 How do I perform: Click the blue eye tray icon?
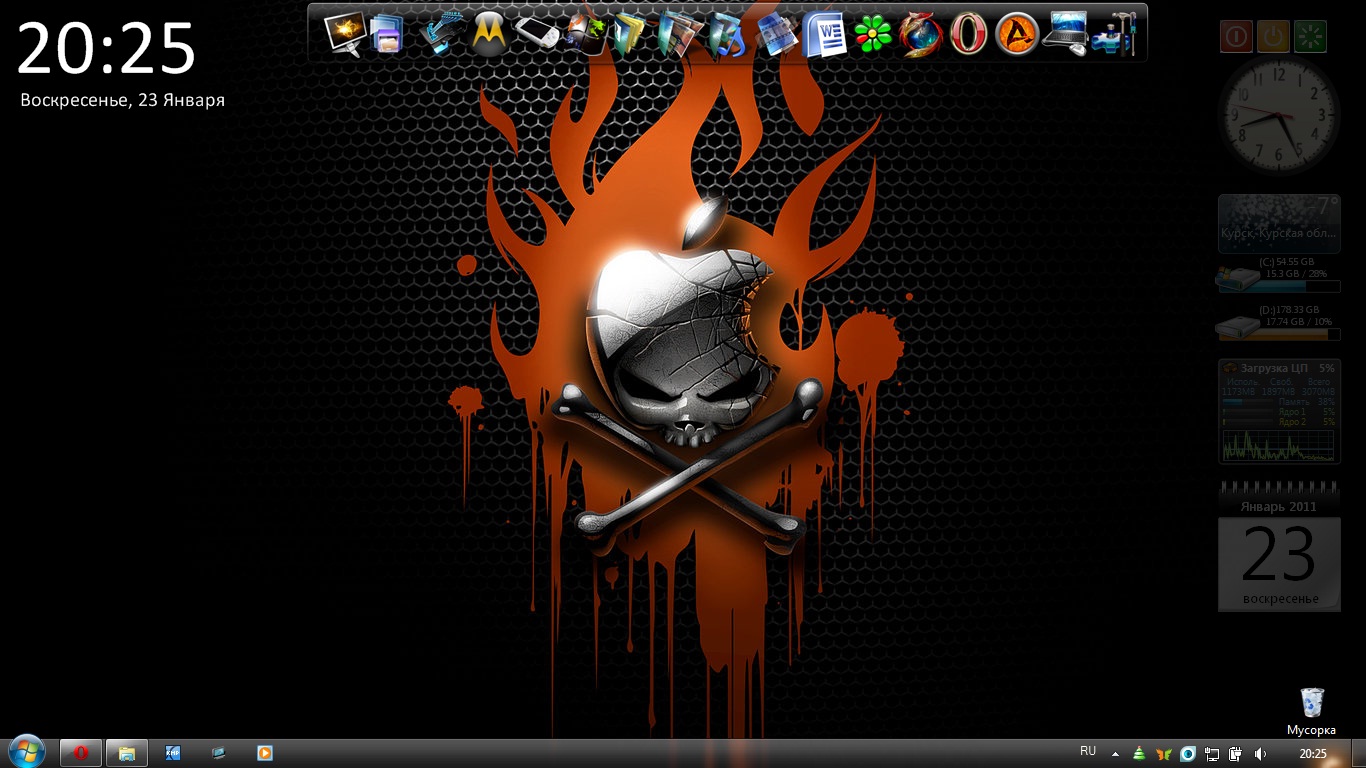coord(1188,754)
